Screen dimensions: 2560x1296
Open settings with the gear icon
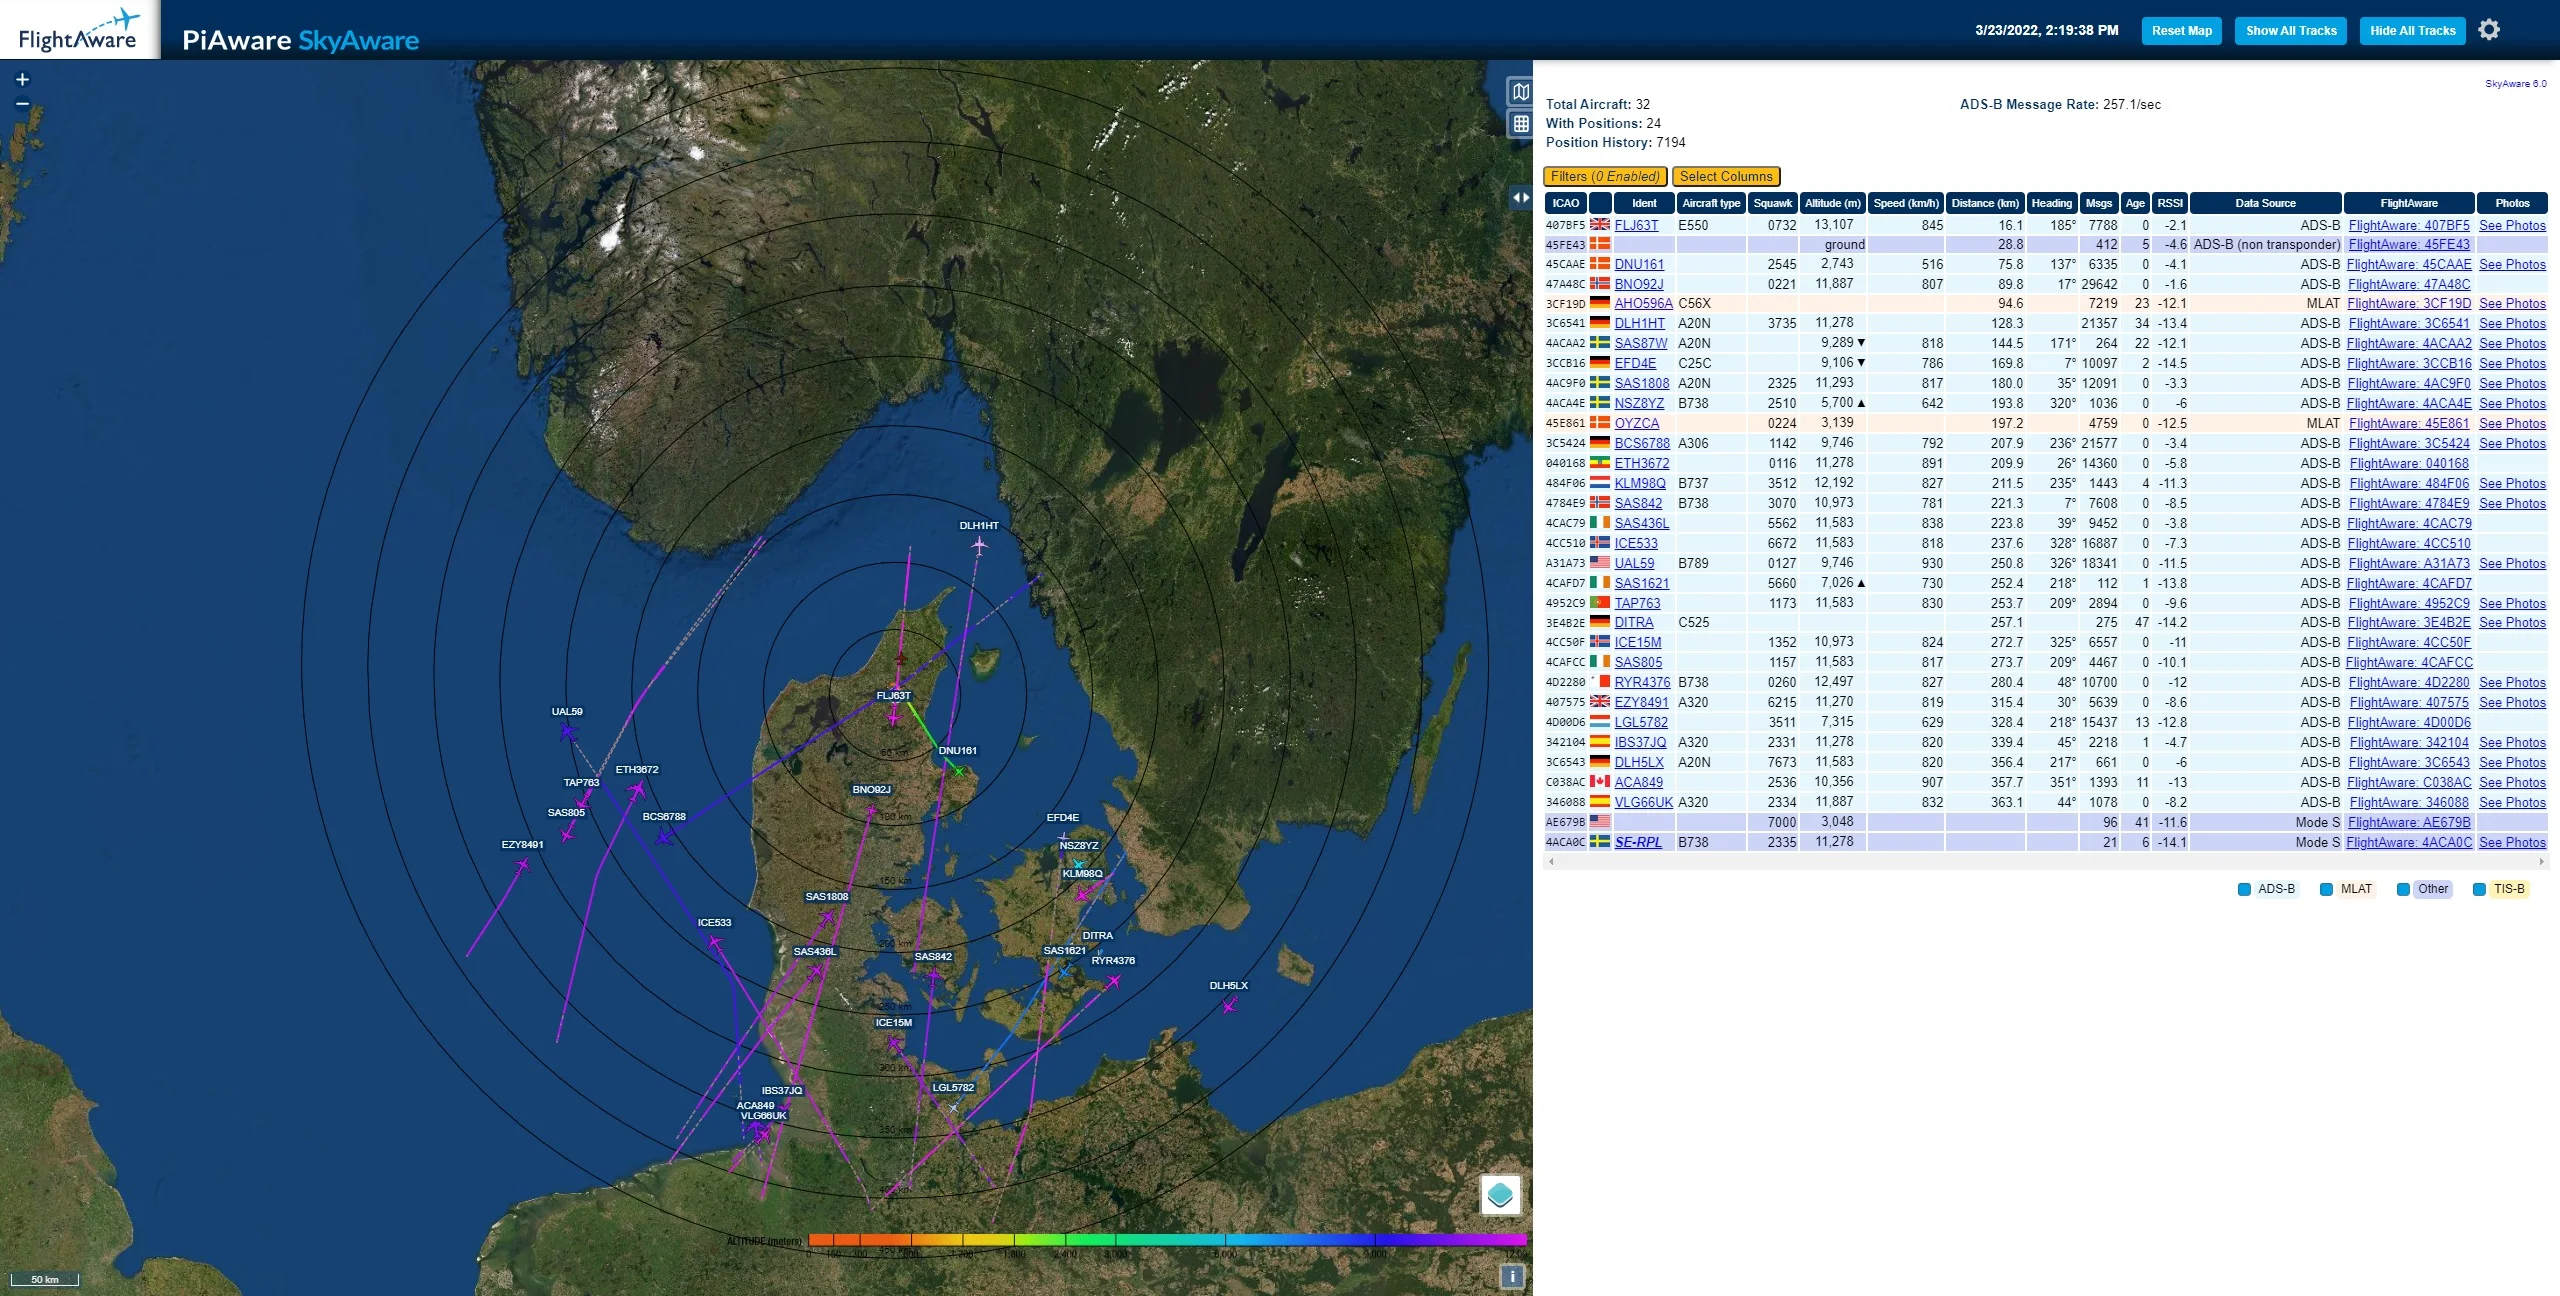[2489, 30]
